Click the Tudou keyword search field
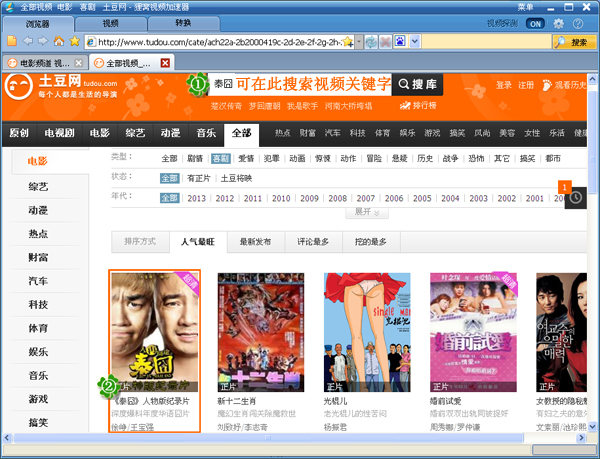The image size is (600, 459). click(x=300, y=84)
